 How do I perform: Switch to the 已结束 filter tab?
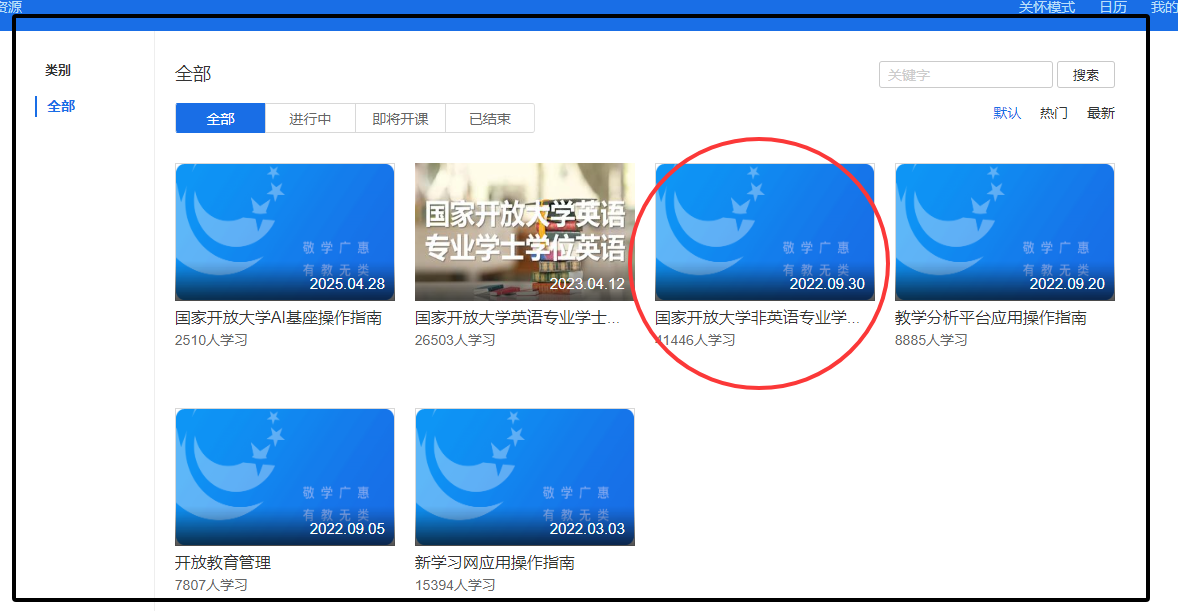[490, 119]
